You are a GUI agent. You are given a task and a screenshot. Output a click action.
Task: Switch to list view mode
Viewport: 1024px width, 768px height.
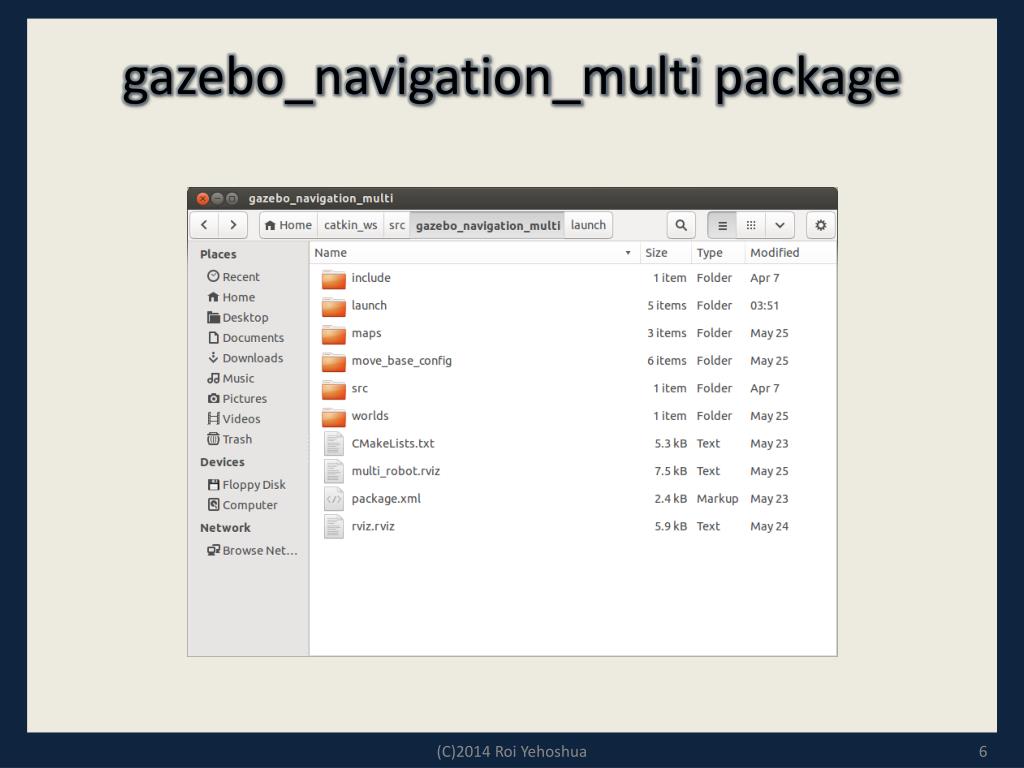coord(722,225)
